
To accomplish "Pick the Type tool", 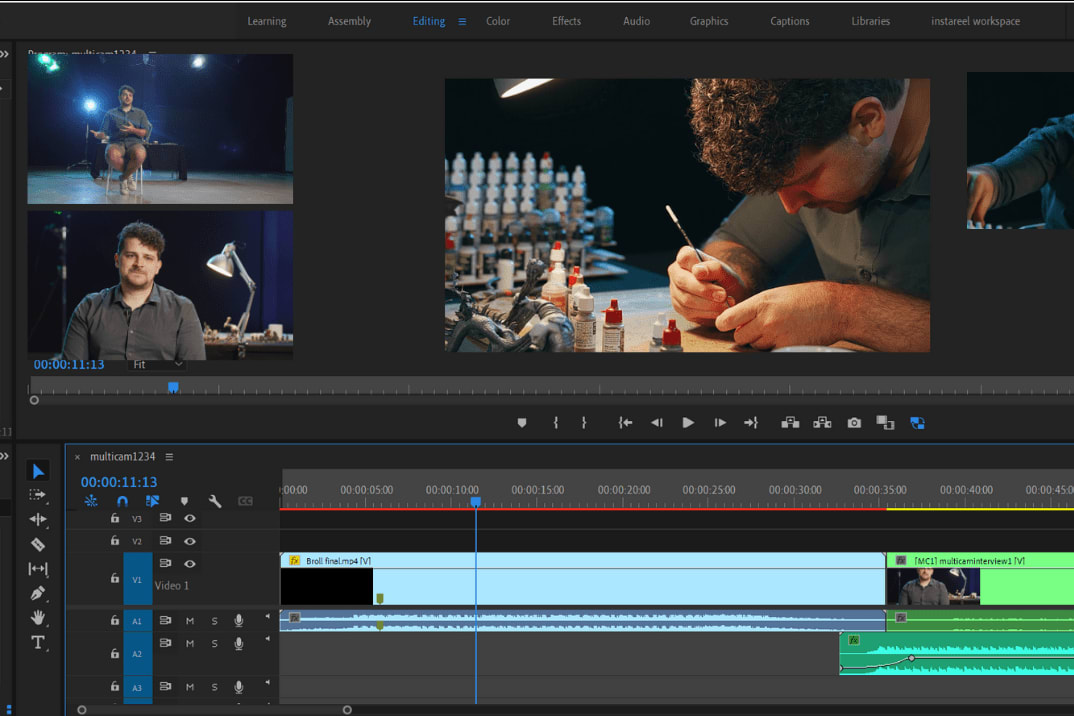I will click(x=38, y=642).
